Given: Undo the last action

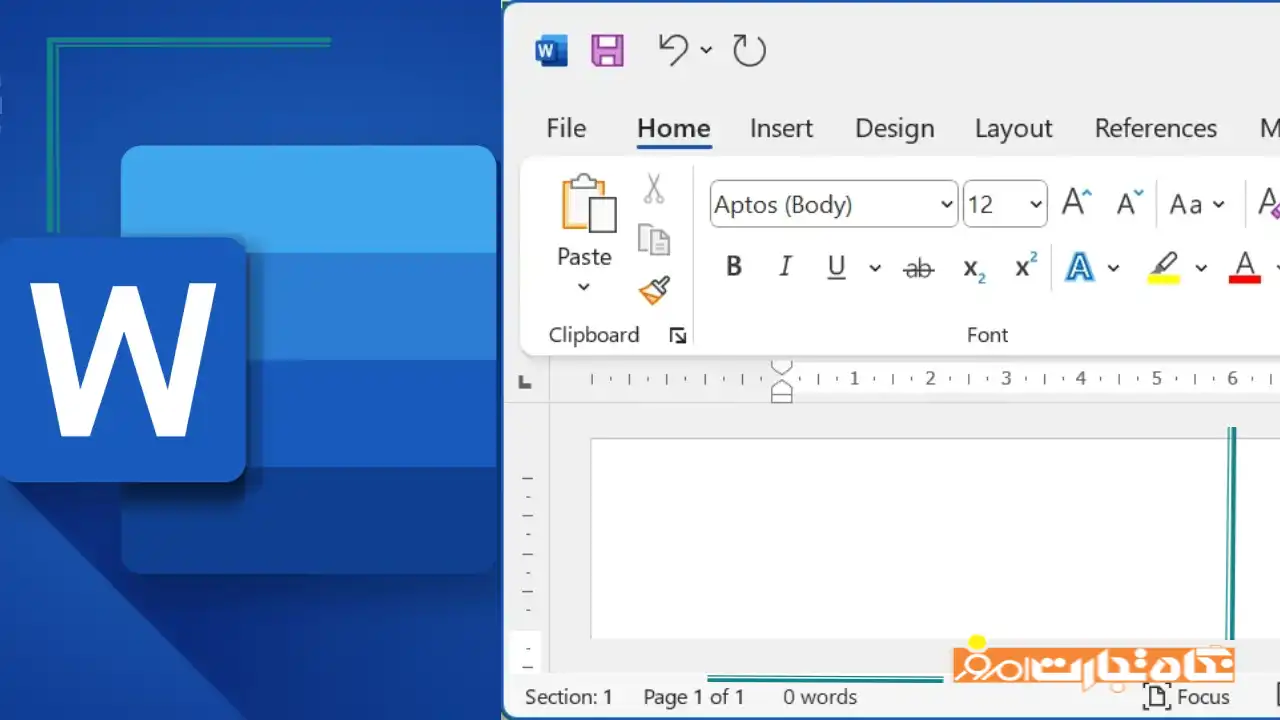Looking at the screenshot, I should coord(673,49).
